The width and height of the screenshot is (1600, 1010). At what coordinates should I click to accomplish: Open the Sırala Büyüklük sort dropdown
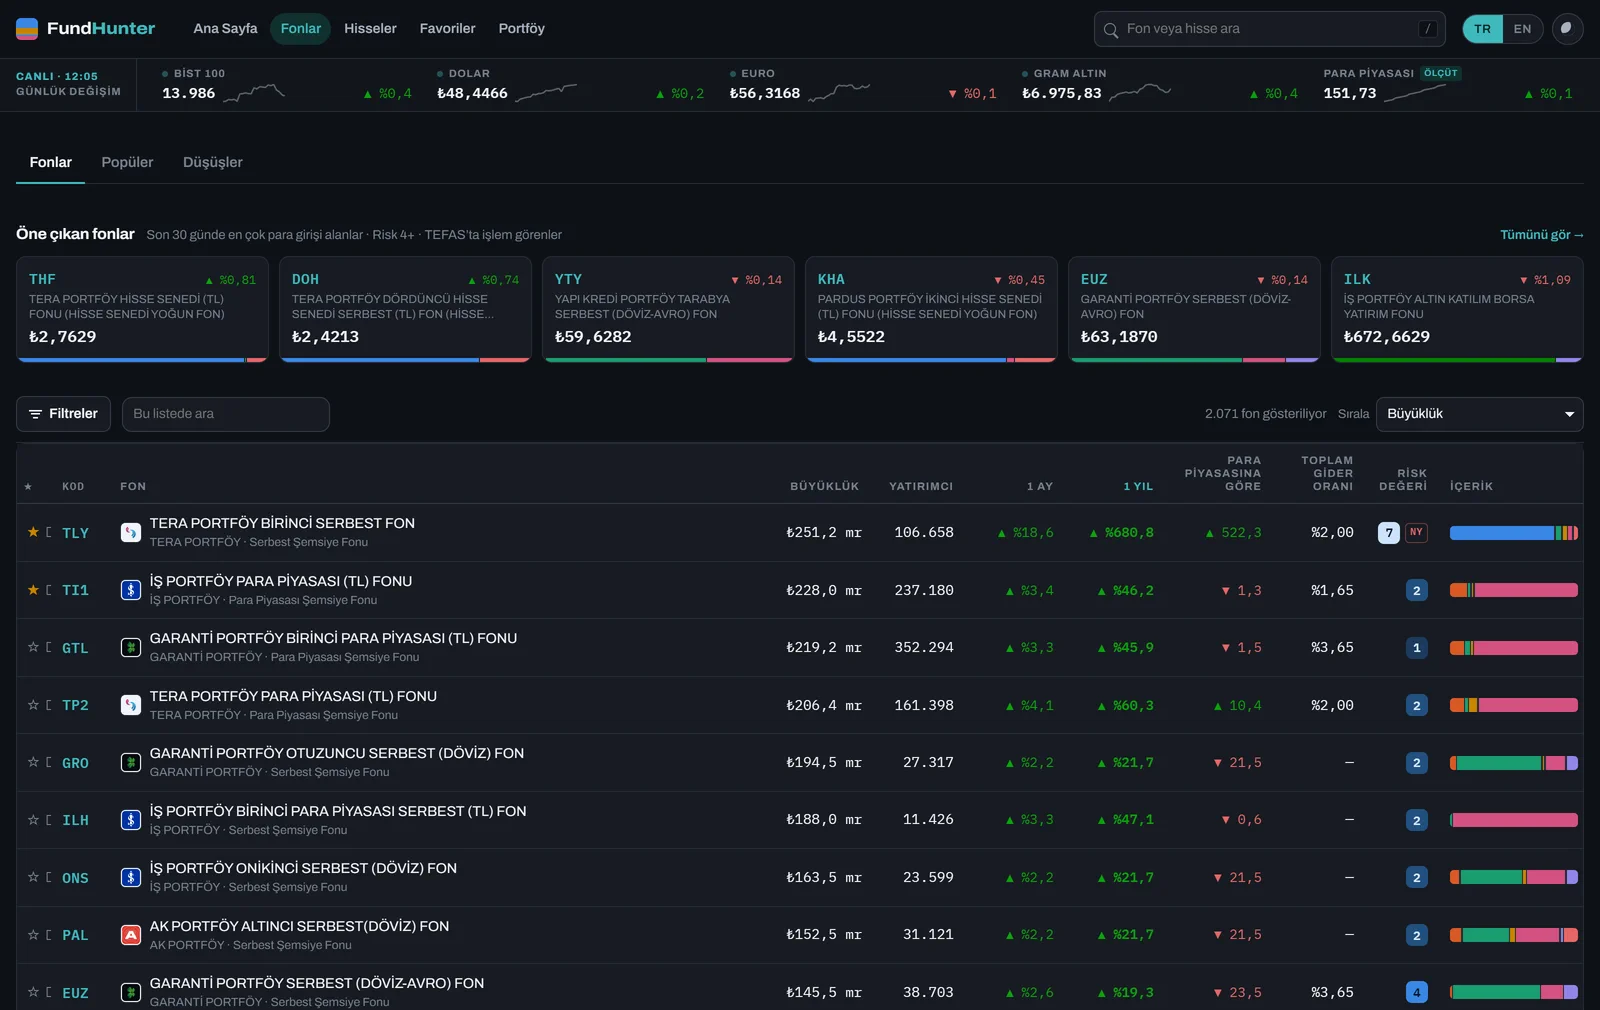click(1479, 414)
